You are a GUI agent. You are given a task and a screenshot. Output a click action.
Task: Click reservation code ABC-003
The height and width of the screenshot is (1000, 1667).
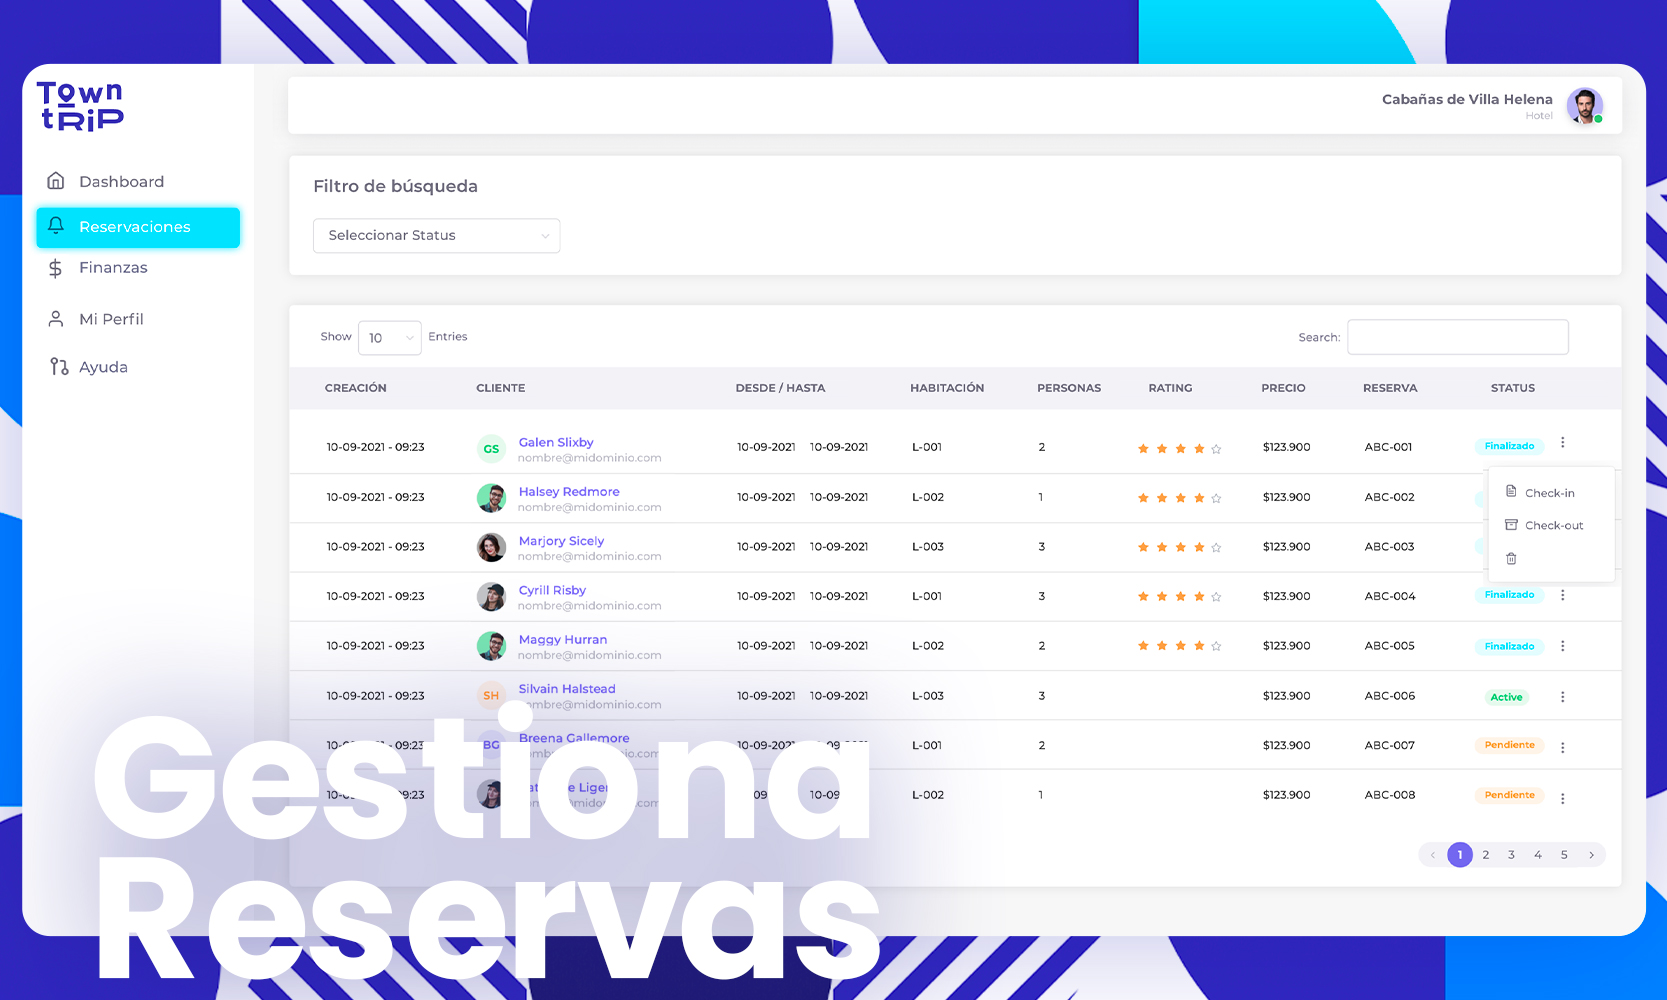[x=1390, y=547]
